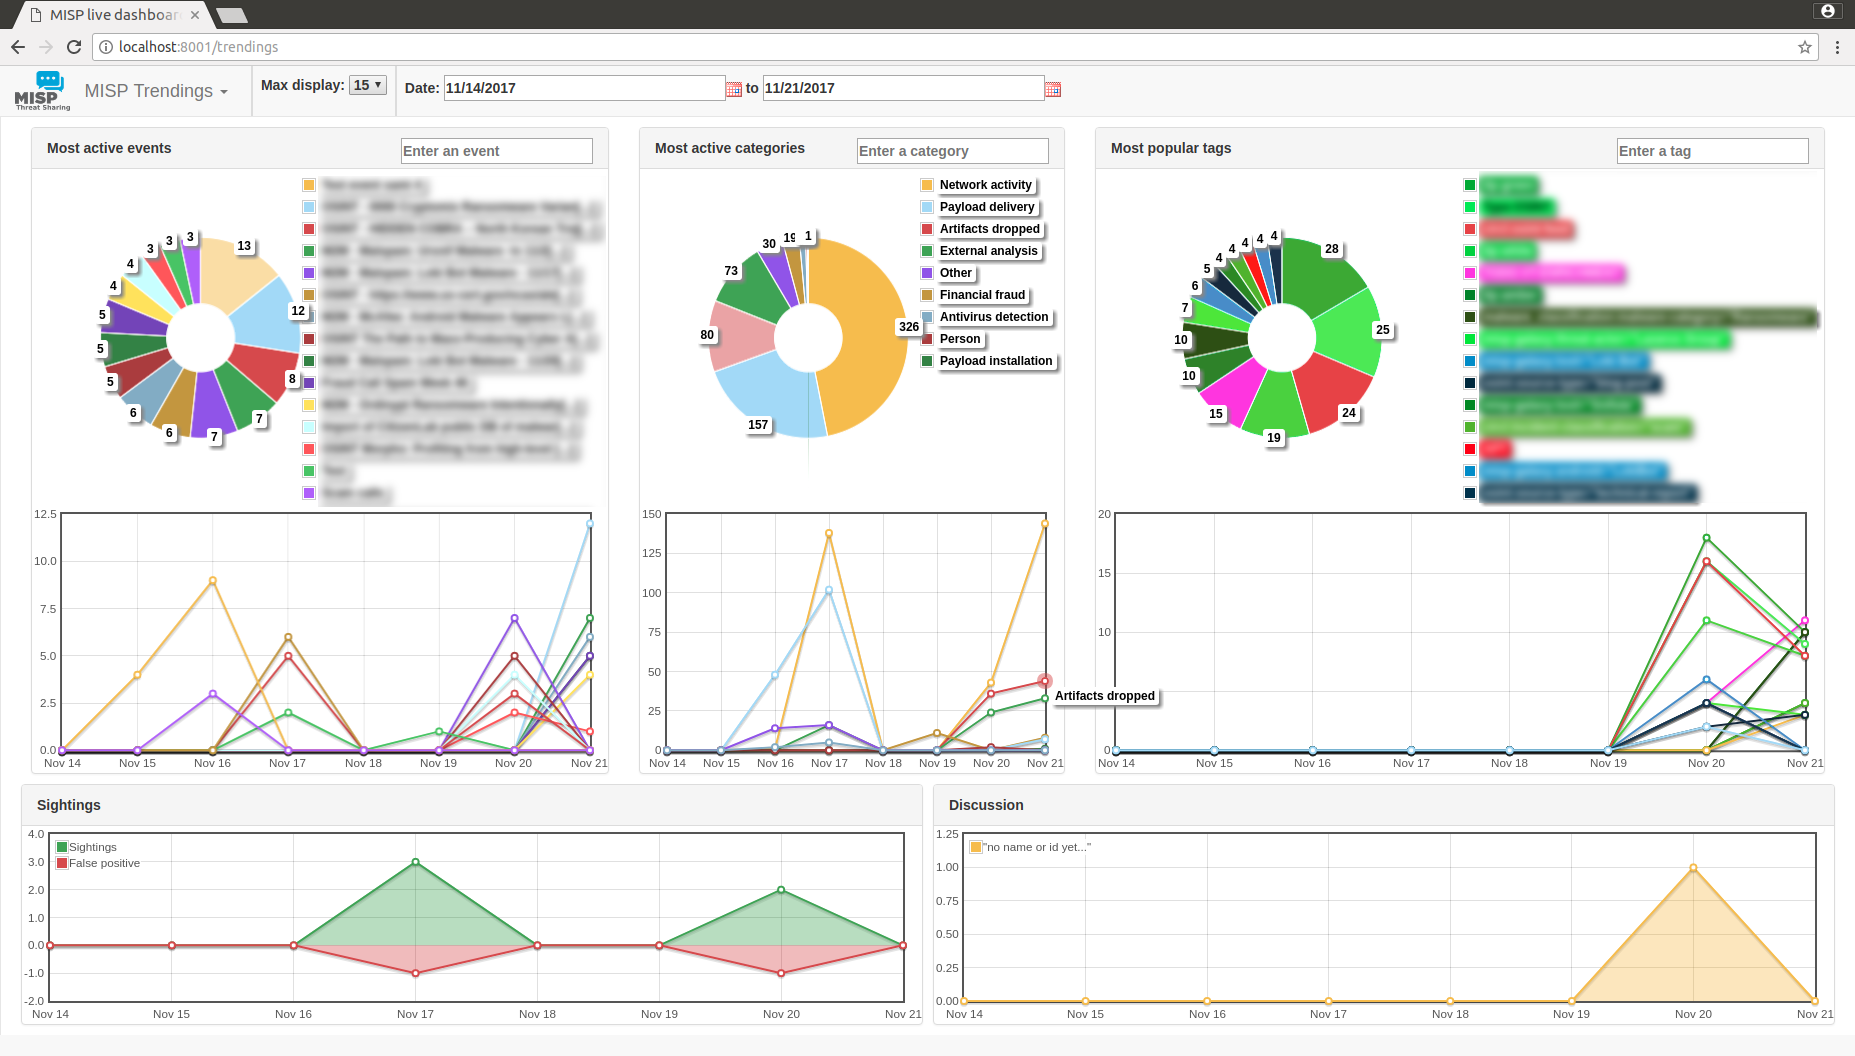The width and height of the screenshot is (1855, 1056).
Task: Click the Payload installation legend label
Action: pyautogui.click(x=997, y=361)
